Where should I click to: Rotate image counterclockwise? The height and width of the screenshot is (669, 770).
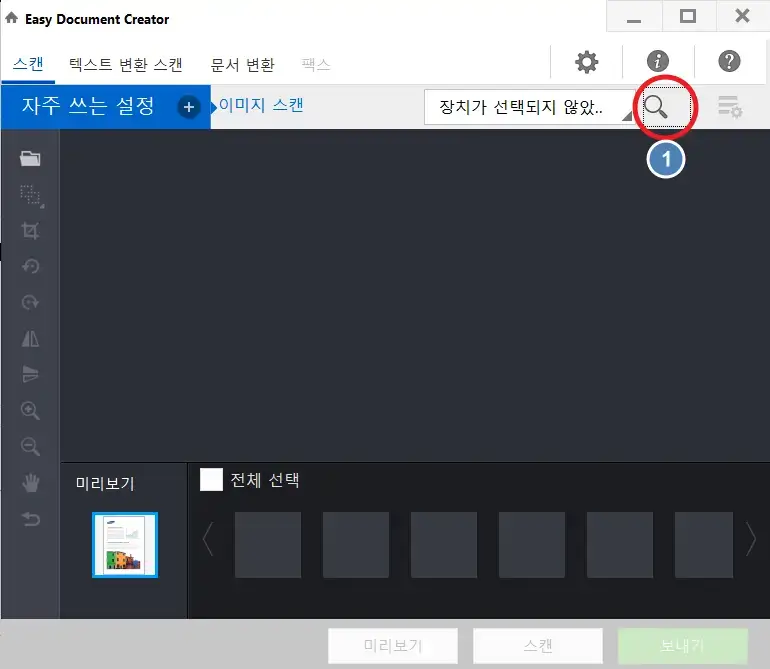(30, 266)
